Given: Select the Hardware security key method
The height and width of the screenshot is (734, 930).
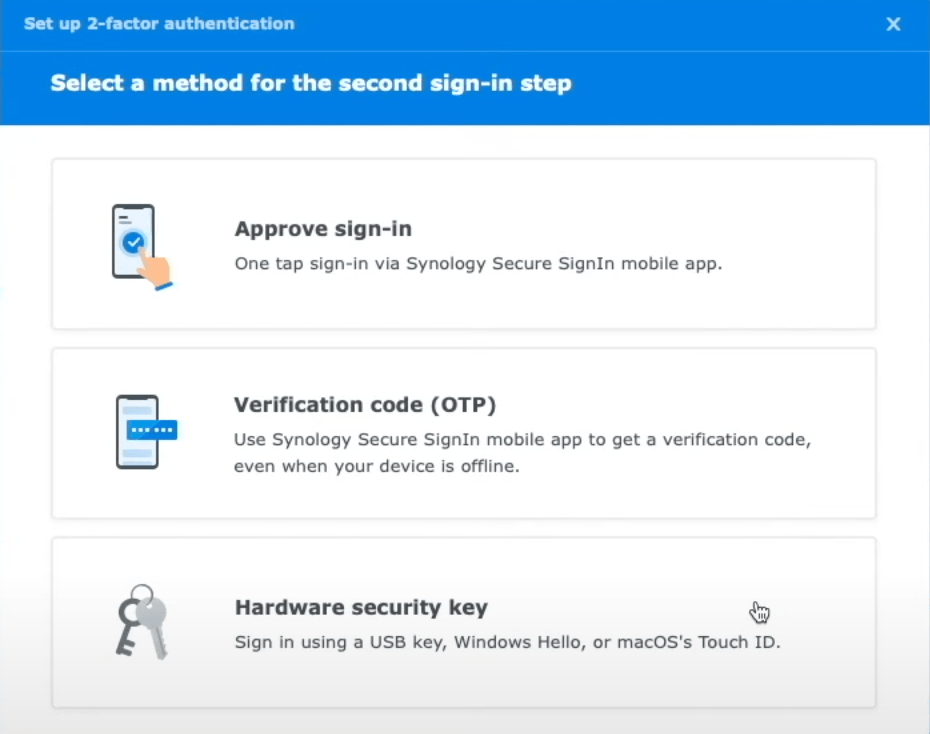Looking at the screenshot, I should [463, 622].
